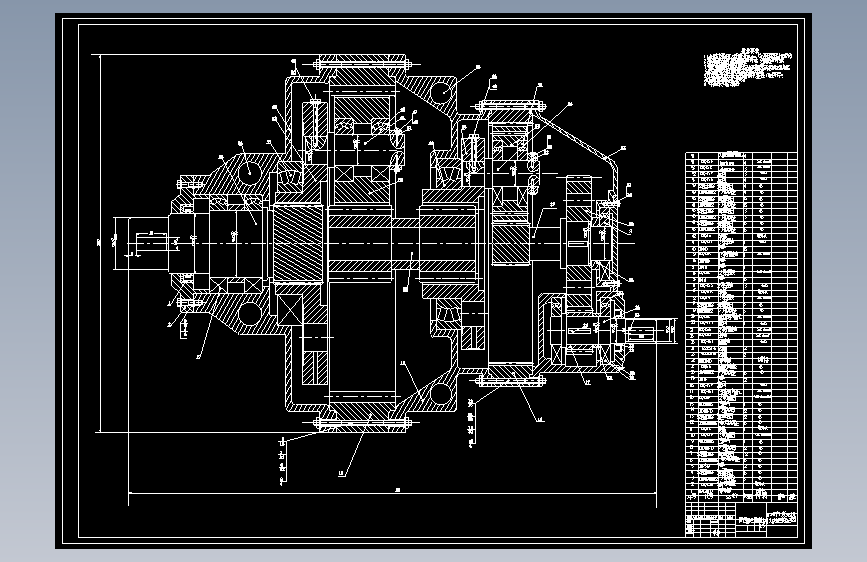Select the parts list table
The width and height of the screenshot is (867, 562).
tap(741, 327)
